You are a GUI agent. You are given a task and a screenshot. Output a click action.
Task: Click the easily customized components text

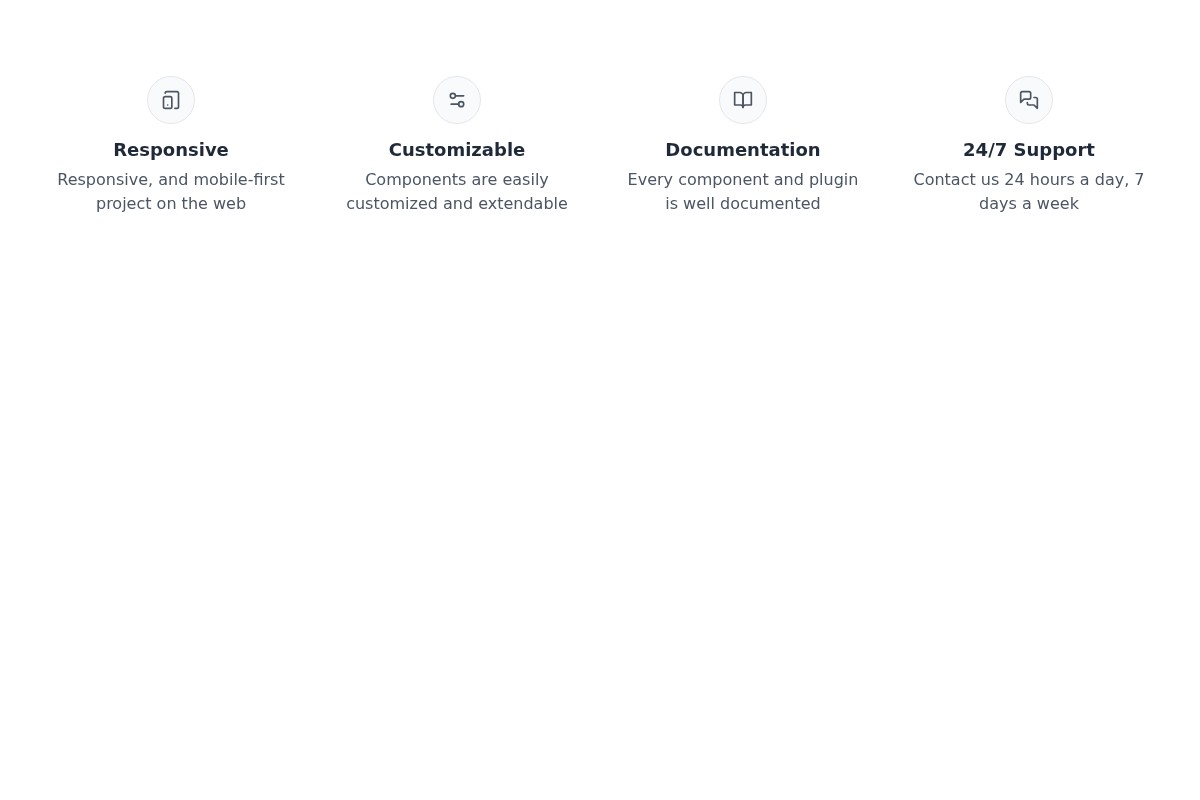pos(457,191)
